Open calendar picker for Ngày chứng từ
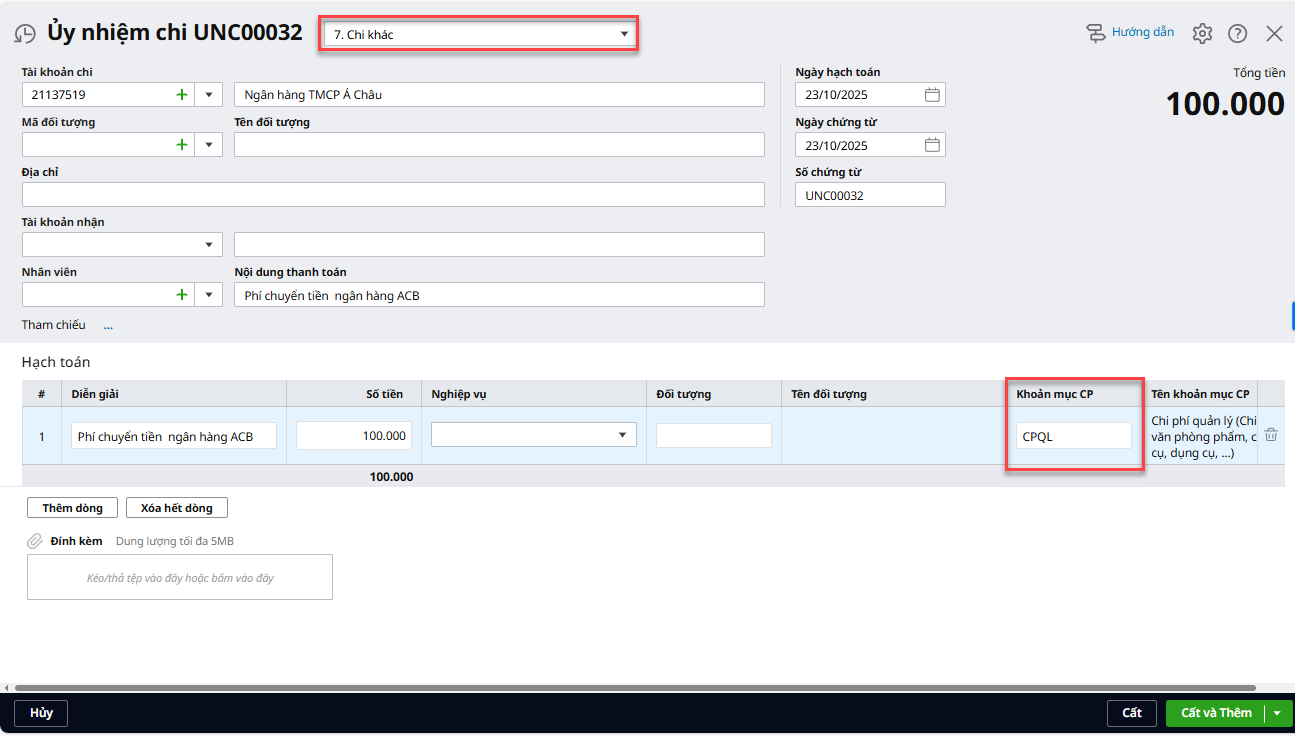1295x736 pixels. click(932, 145)
